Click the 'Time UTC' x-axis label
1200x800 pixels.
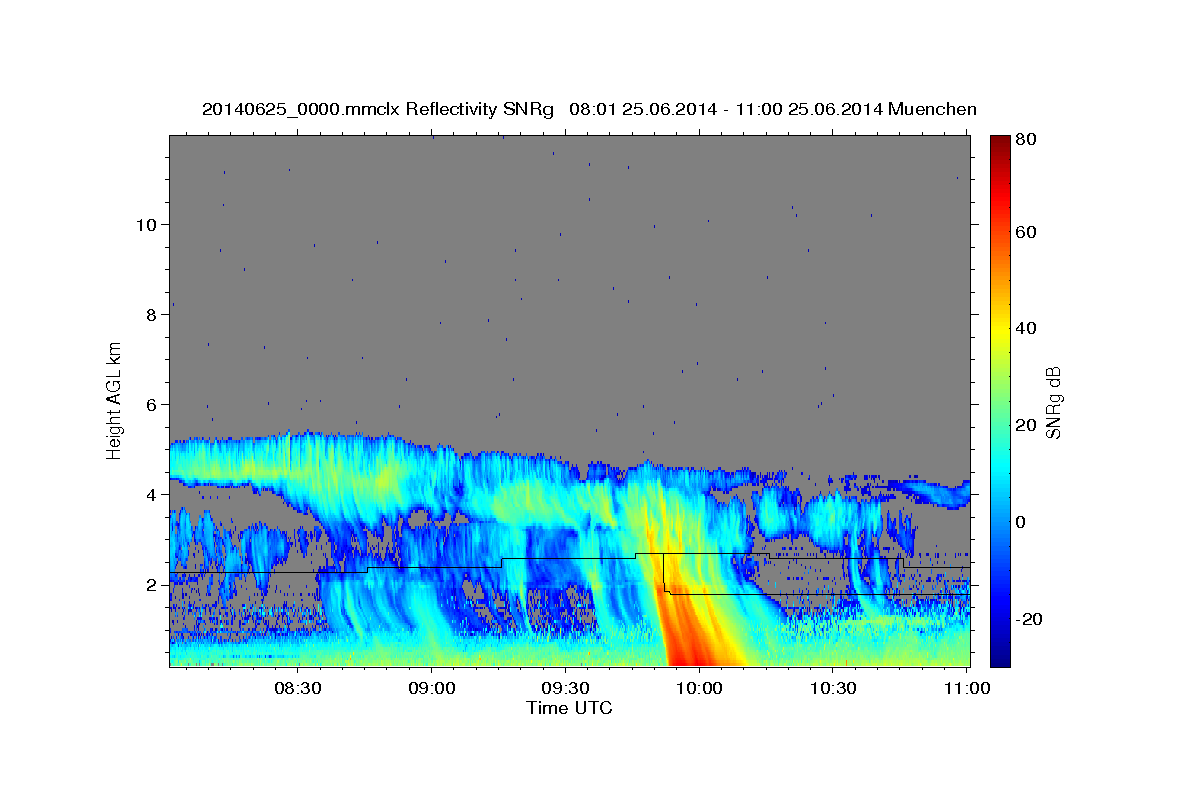[x=569, y=708]
